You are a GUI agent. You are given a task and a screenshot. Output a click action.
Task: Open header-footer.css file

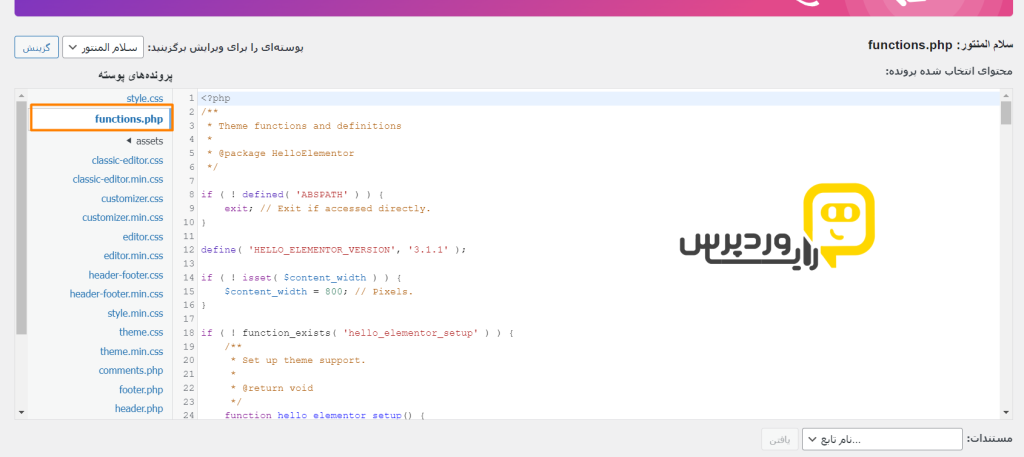pyautogui.click(x=125, y=275)
